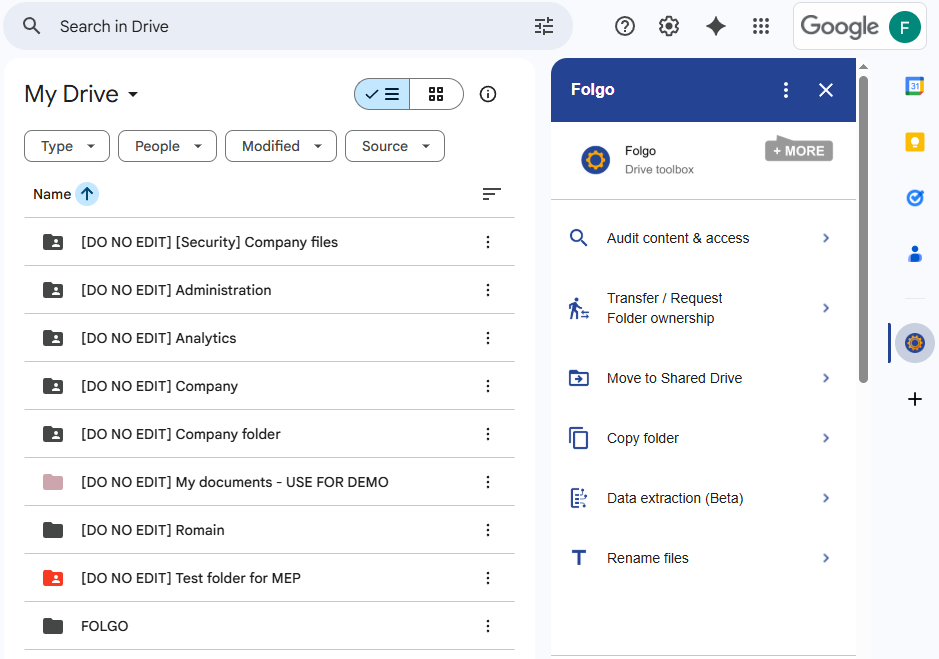Reverse sort direction arrow next to Name
Viewport: 939px width, 659px height.
(x=87, y=194)
